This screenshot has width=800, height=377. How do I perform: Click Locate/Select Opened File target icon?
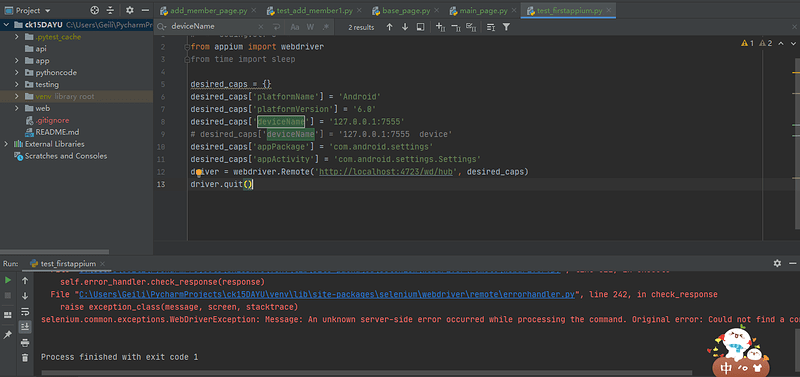click(x=94, y=10)
